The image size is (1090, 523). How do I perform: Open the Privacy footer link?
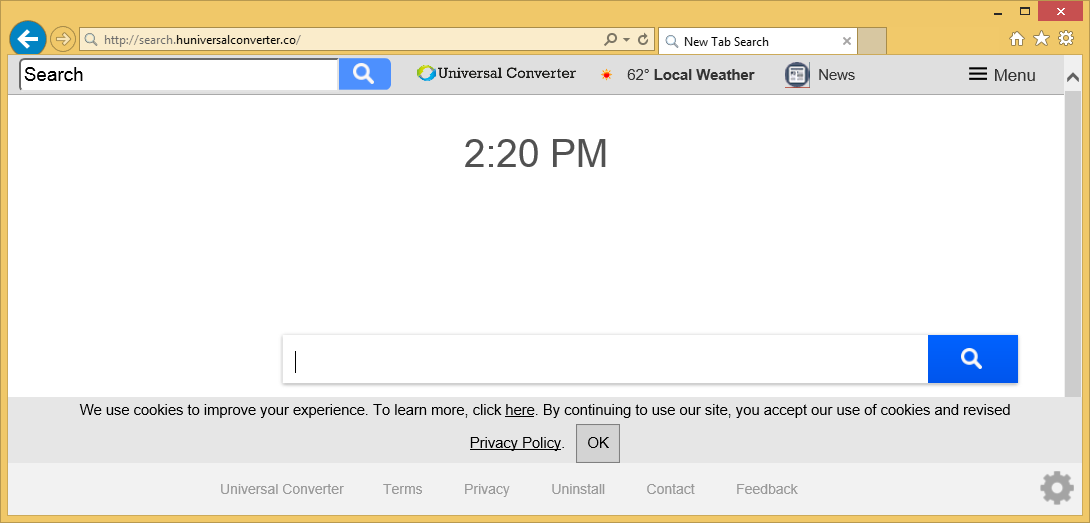(487, 490)
